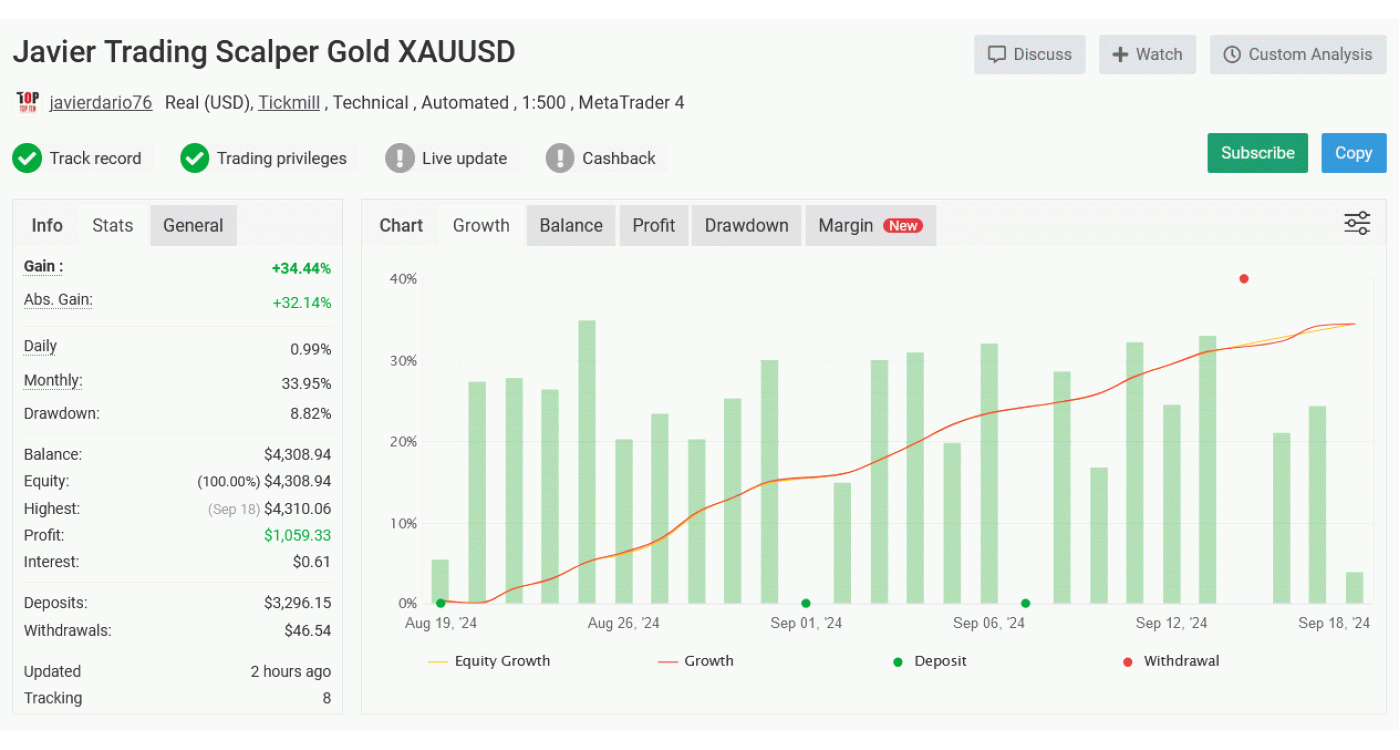Screen dimensions: 1400x750
Task: Click the Trading privileges checkmark icon
Action: point(194,158)
